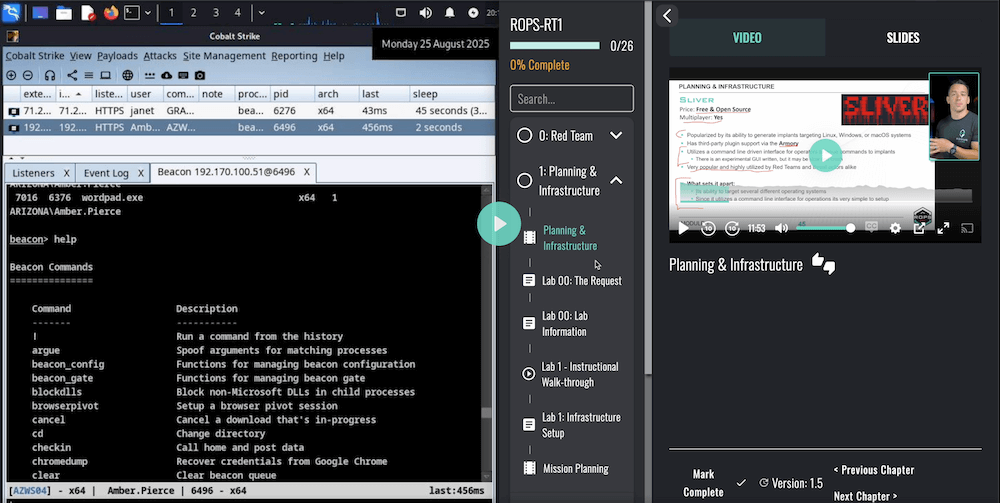Click the globe icon in Cobalt Strike toolbar

tap(128, 75)
